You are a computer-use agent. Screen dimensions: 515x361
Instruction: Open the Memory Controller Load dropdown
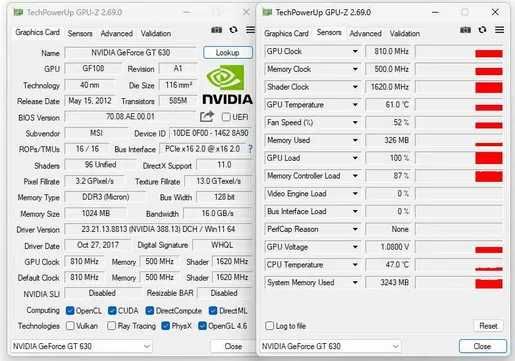355,176
